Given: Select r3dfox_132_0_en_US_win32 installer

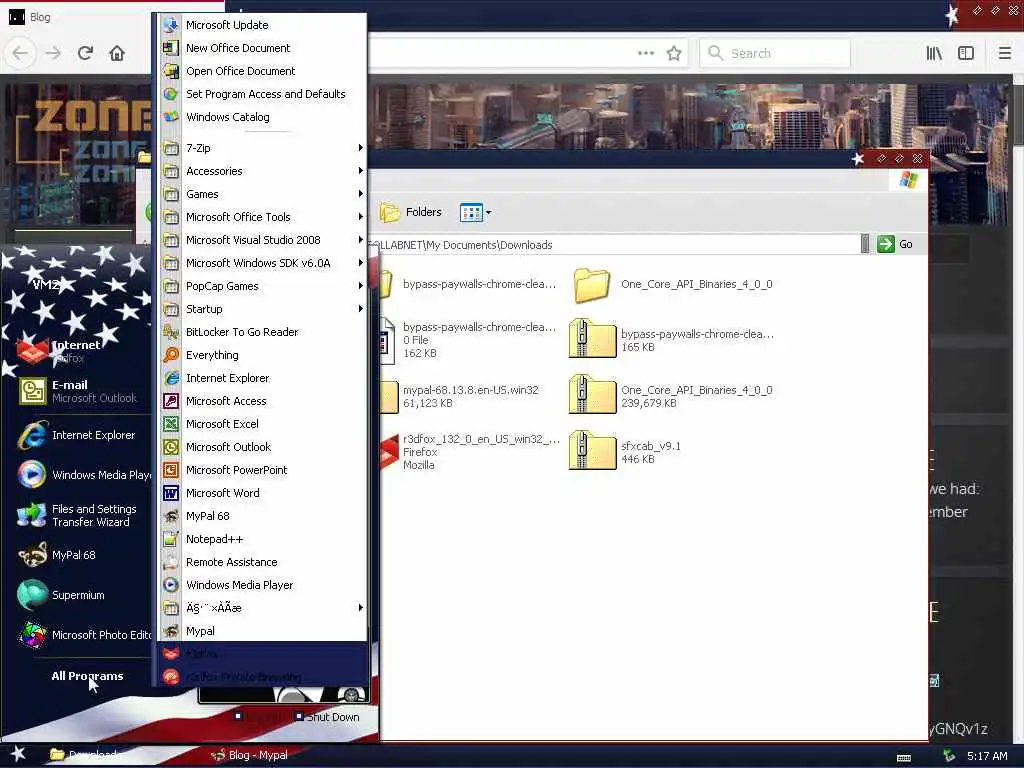Looking at the screenshot, I should click(469, 452).
